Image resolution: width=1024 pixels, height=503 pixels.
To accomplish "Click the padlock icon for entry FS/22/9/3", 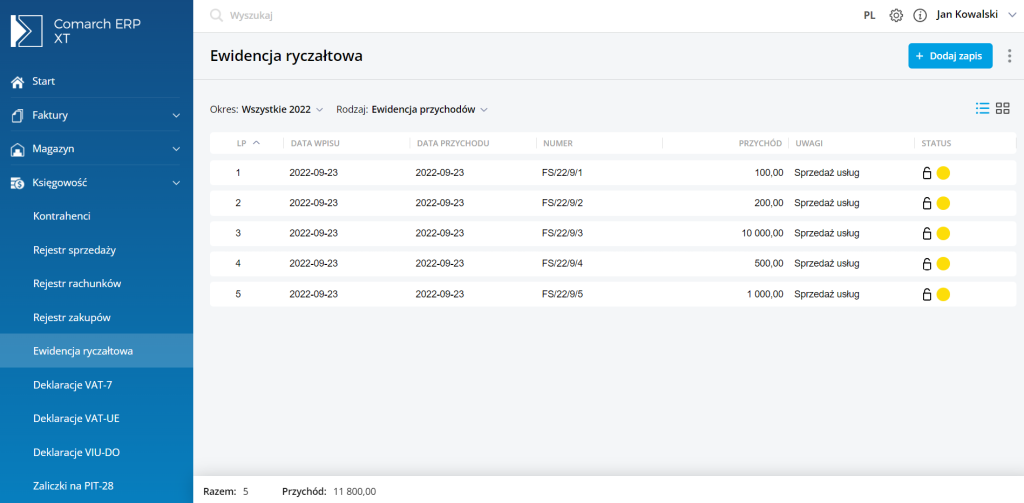I will [927, 234].
